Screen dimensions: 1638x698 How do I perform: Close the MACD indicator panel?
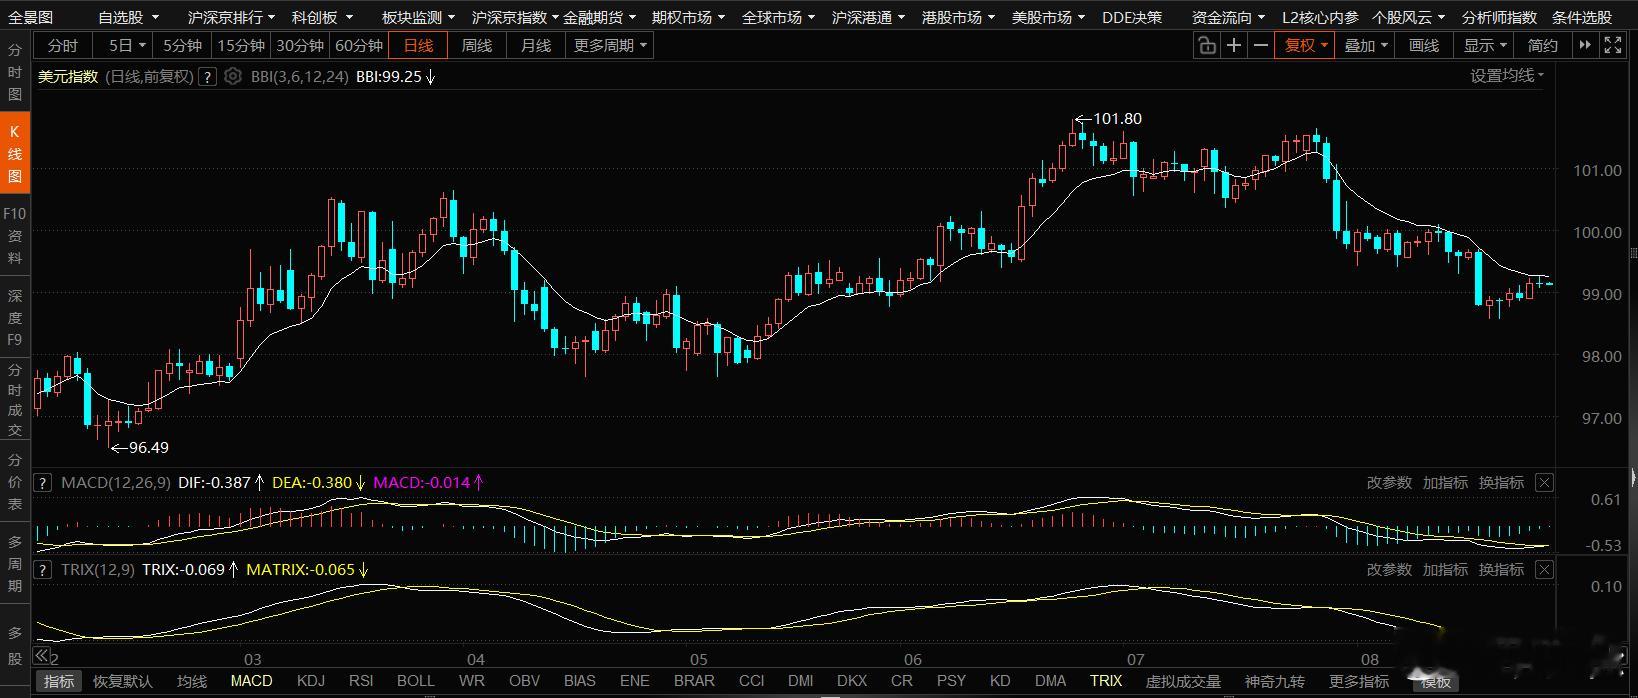pos(1545,482)
